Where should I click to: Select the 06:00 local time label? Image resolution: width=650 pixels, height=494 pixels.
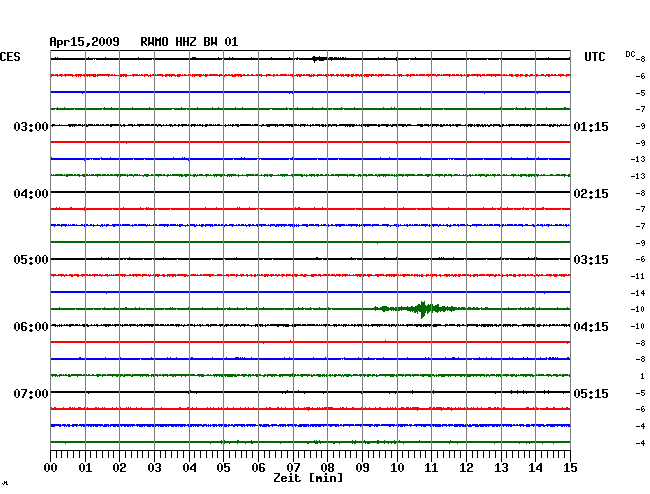click(x=31, y=327)
